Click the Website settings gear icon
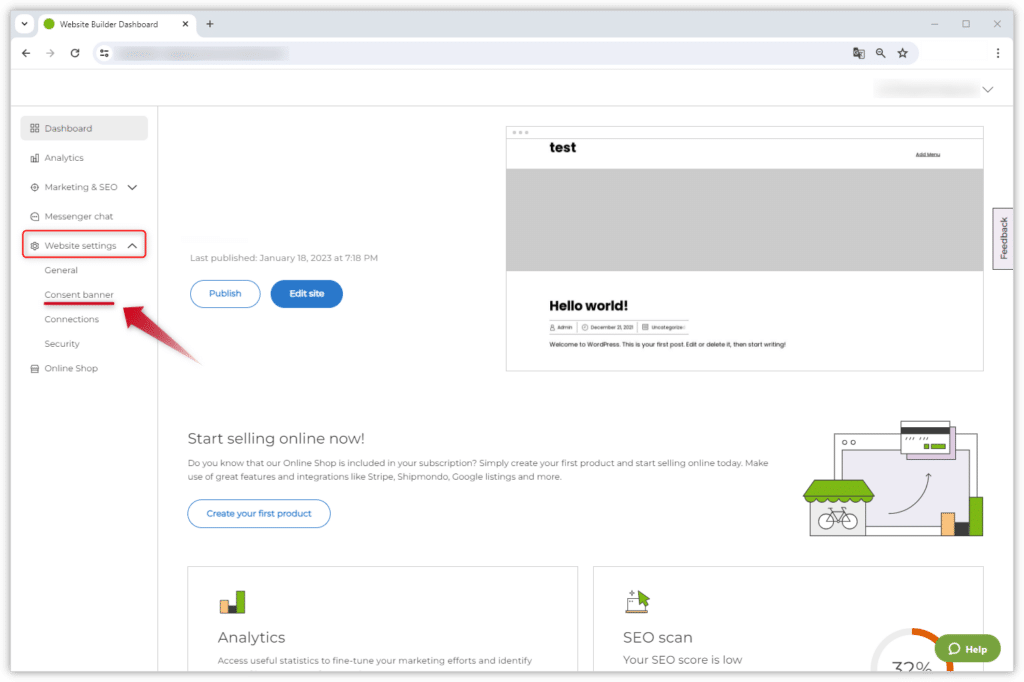This screenshot has height=682, width=1024. click(x=35, y=246)
